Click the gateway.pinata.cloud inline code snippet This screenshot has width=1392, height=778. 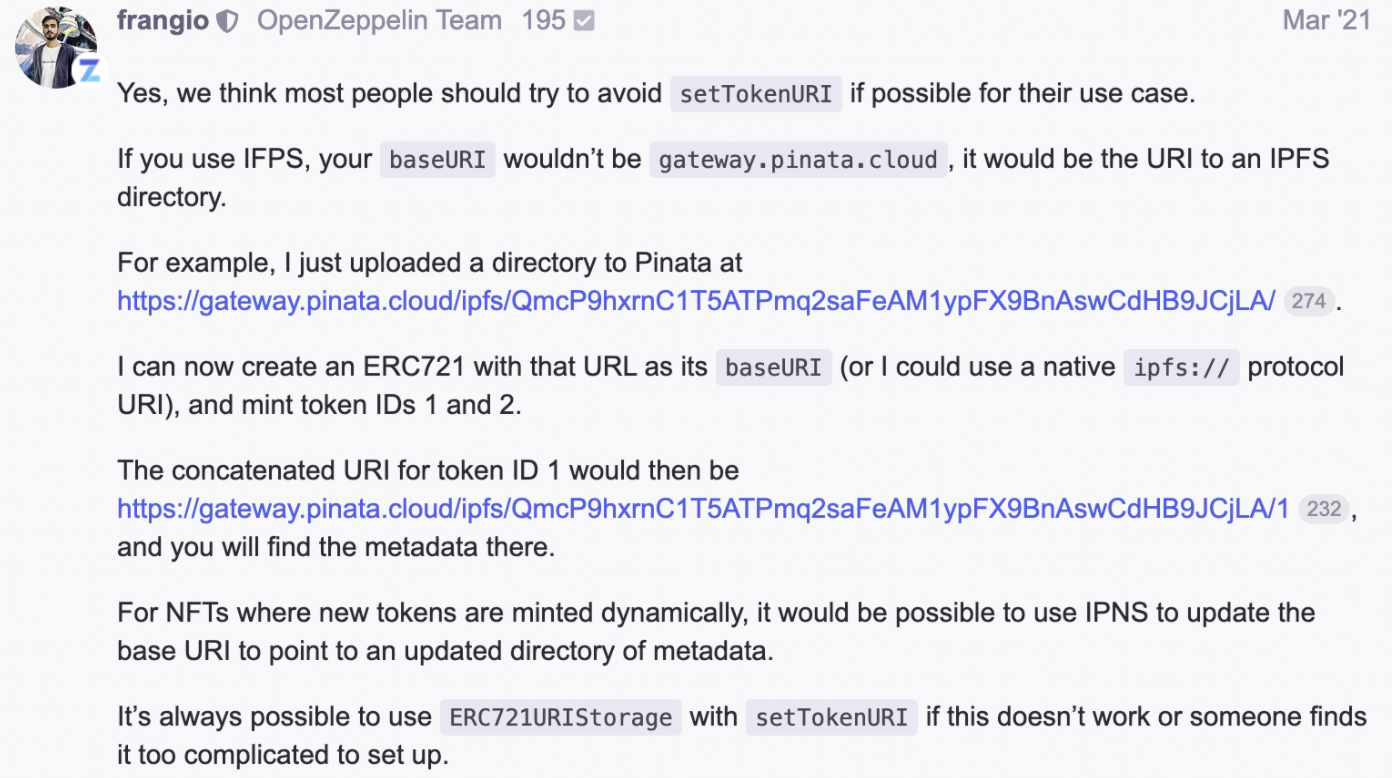(797, 160)
